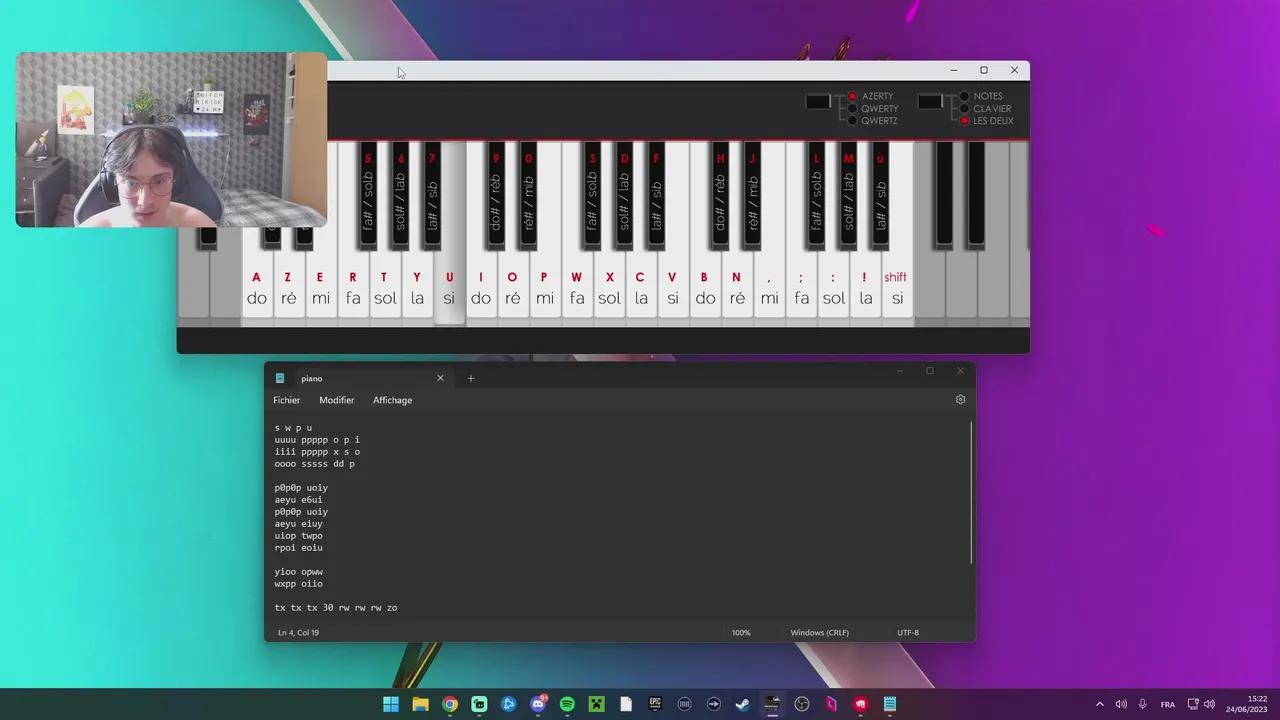Play the black key labeled M sol#/lab

pos(848,194)
